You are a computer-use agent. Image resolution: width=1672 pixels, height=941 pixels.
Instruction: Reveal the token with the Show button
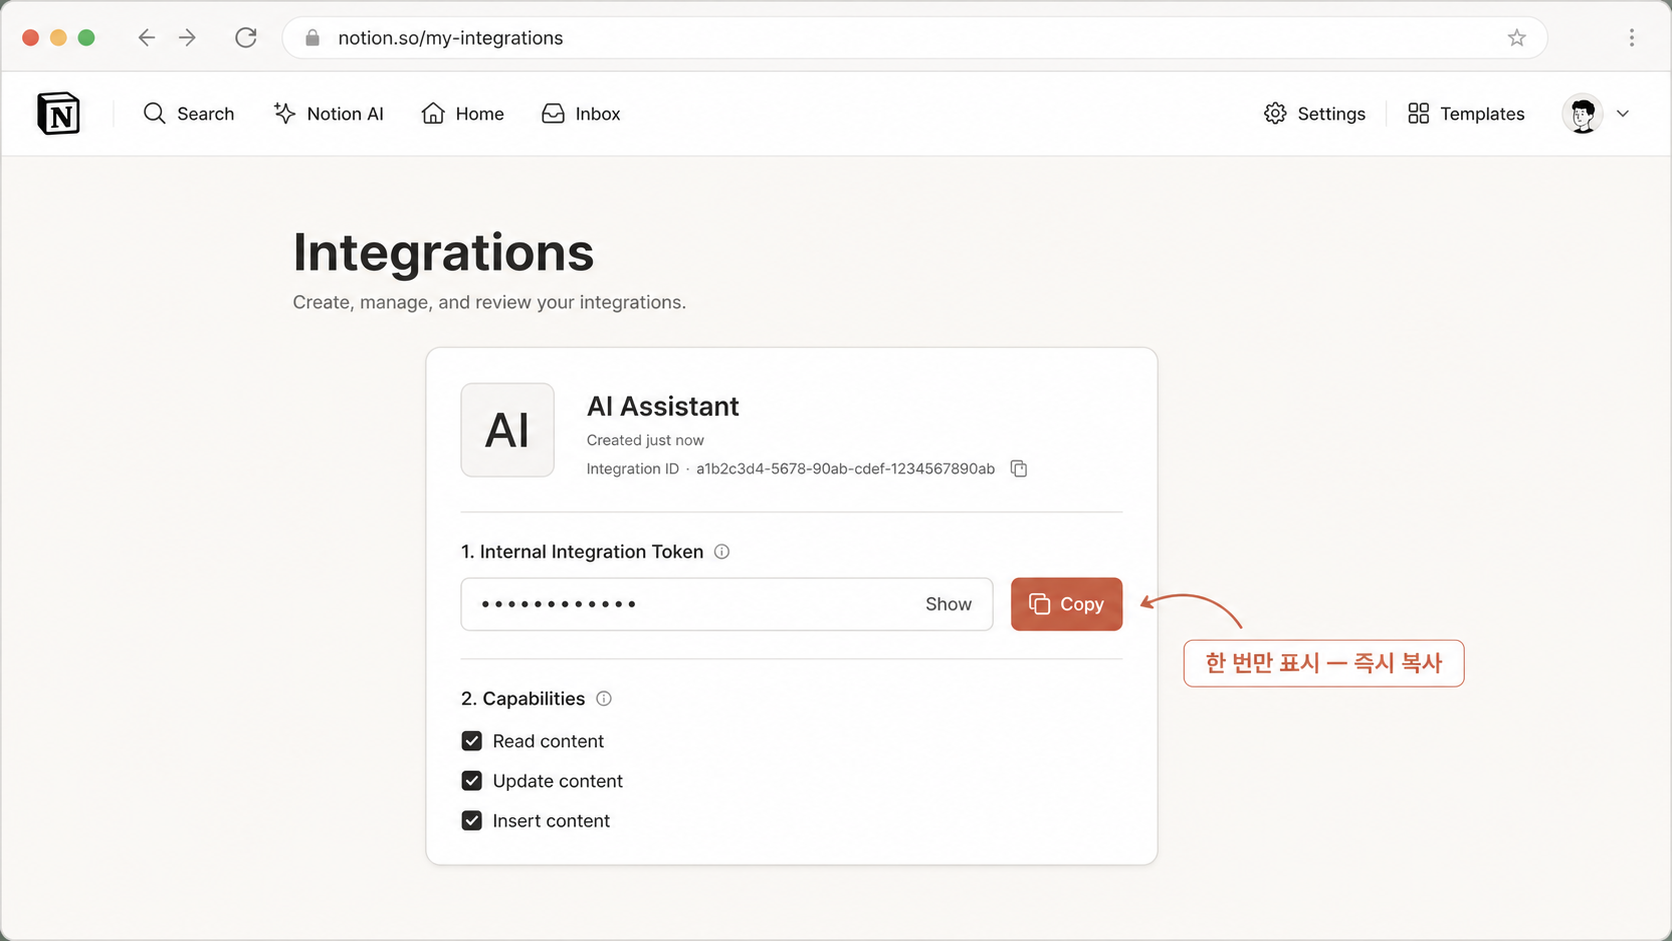click(948, 604)
